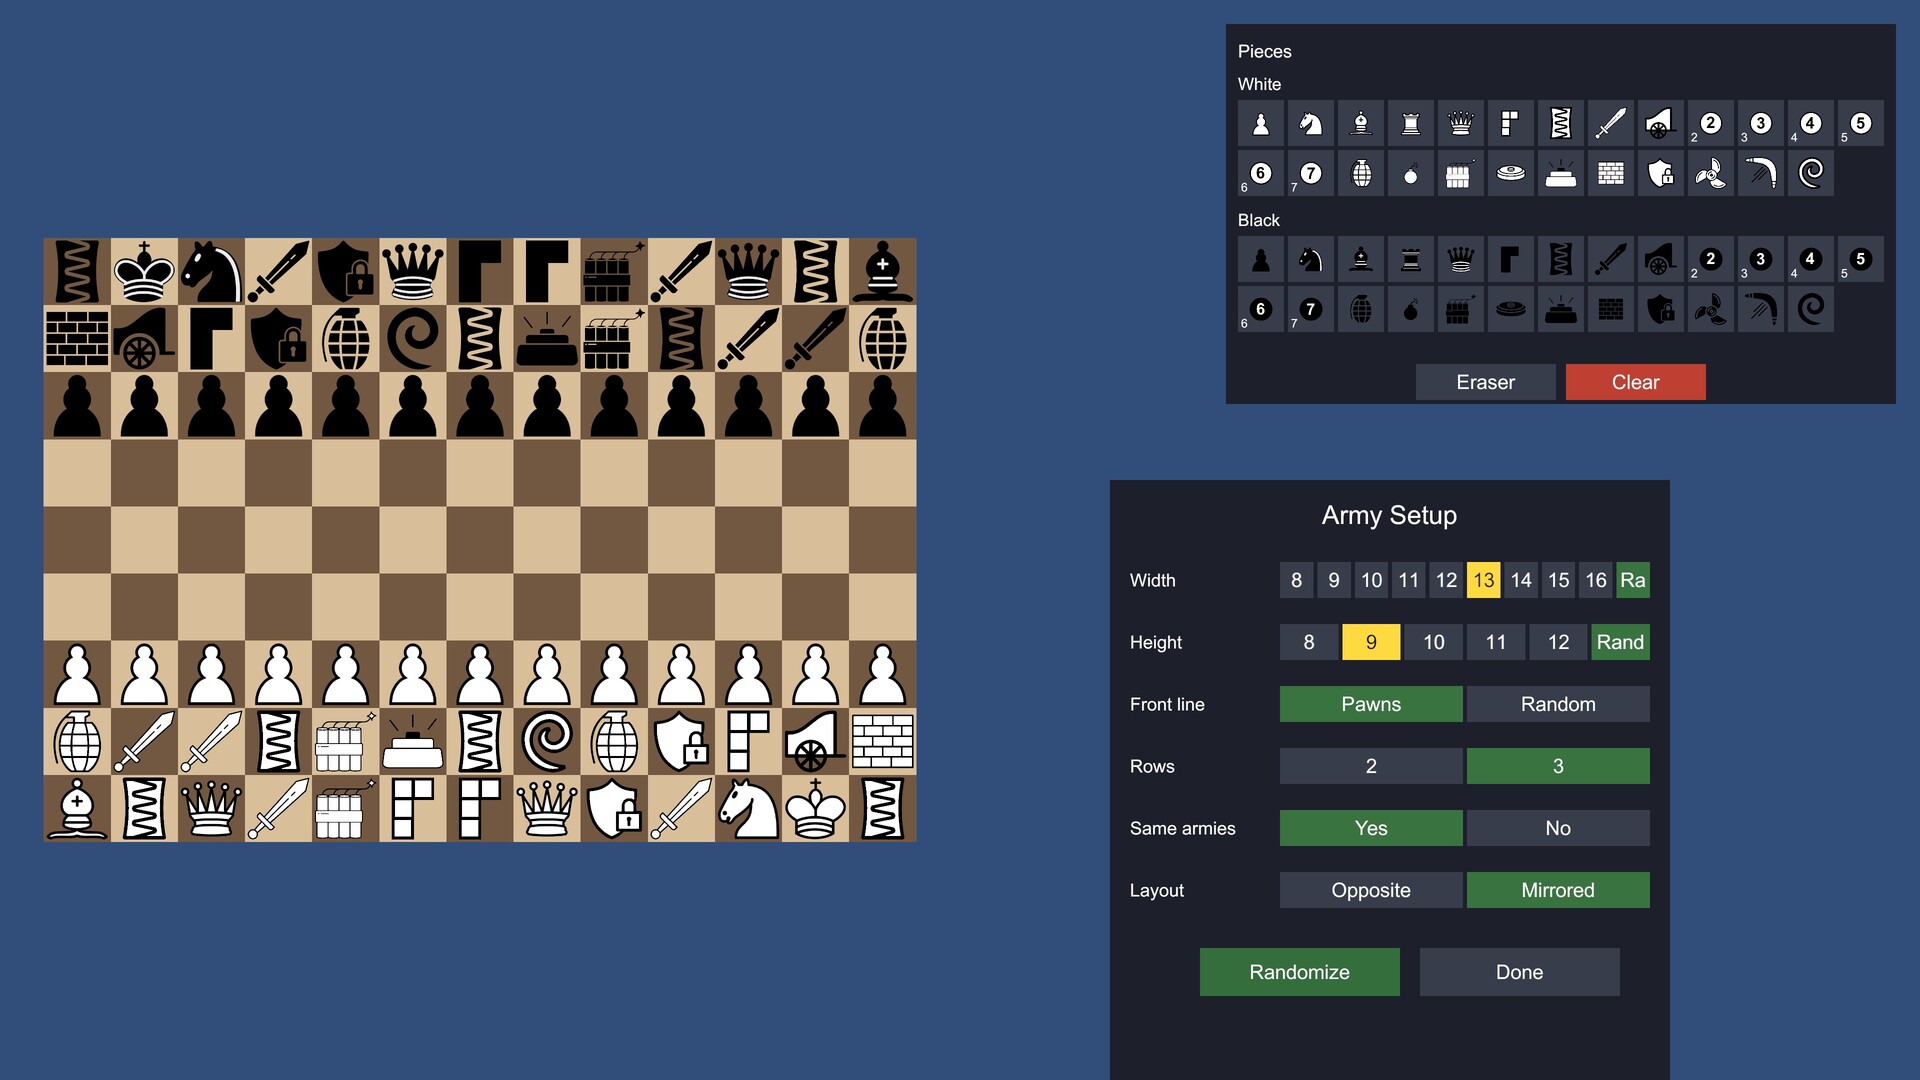Select the white catapult piece in the palette
This screenshot has width=1920, height=1080.
coord(1660,123)
